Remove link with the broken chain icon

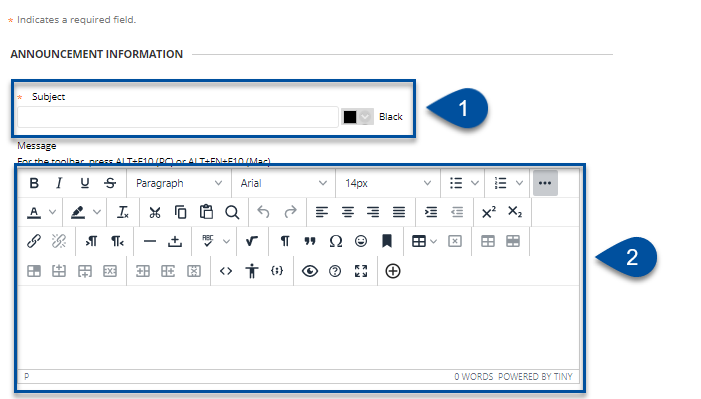(x=59, y=242)
